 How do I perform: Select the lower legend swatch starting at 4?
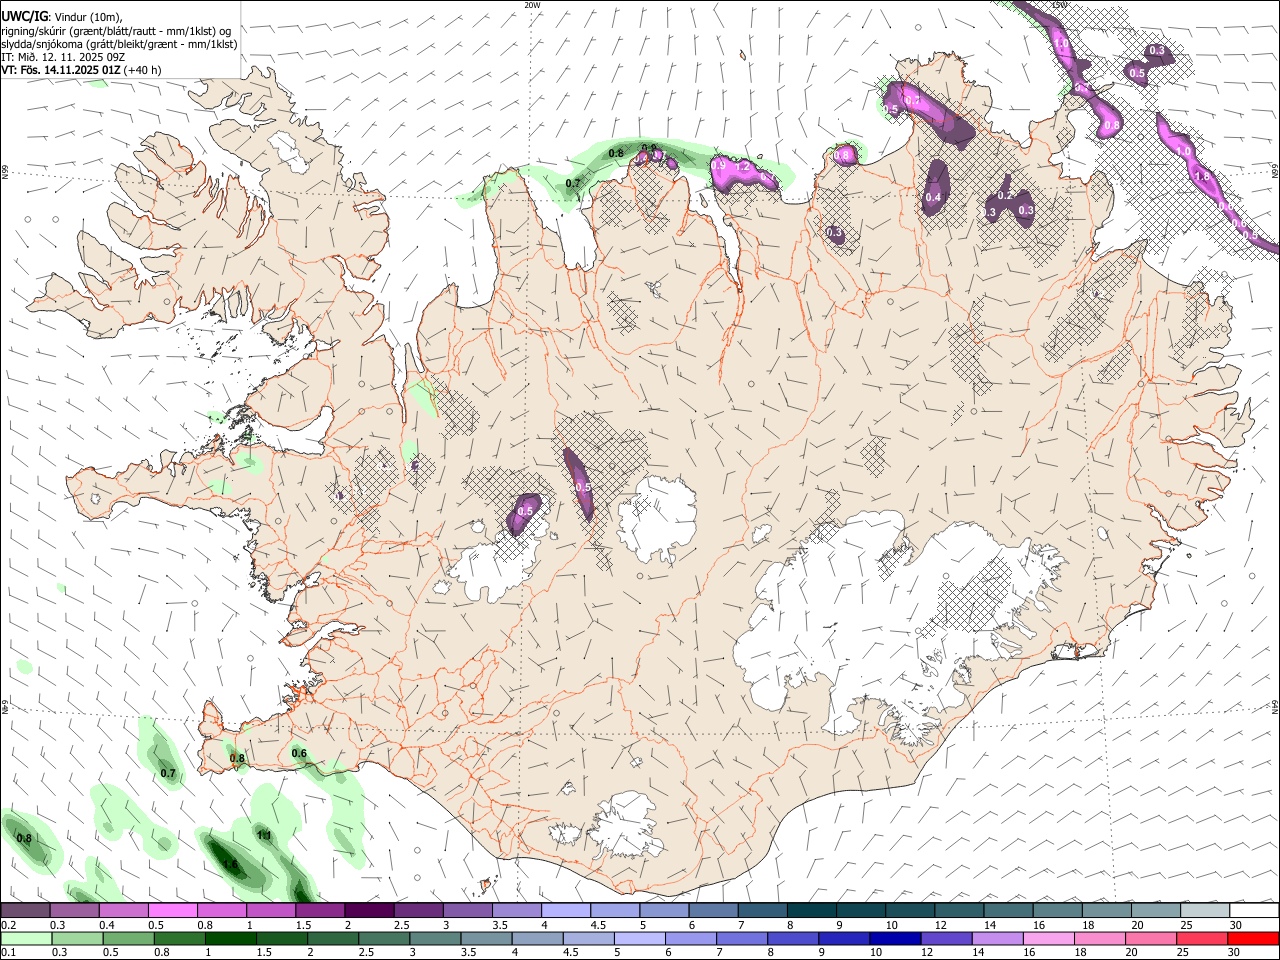coord(537,938)
